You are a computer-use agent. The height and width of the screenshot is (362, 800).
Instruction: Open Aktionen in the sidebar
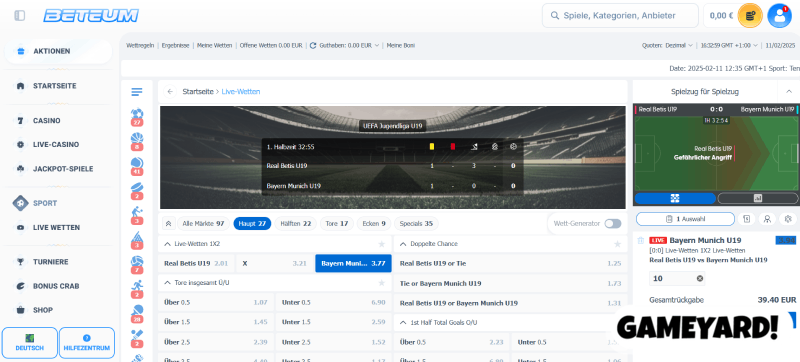[x=59, y=51]
